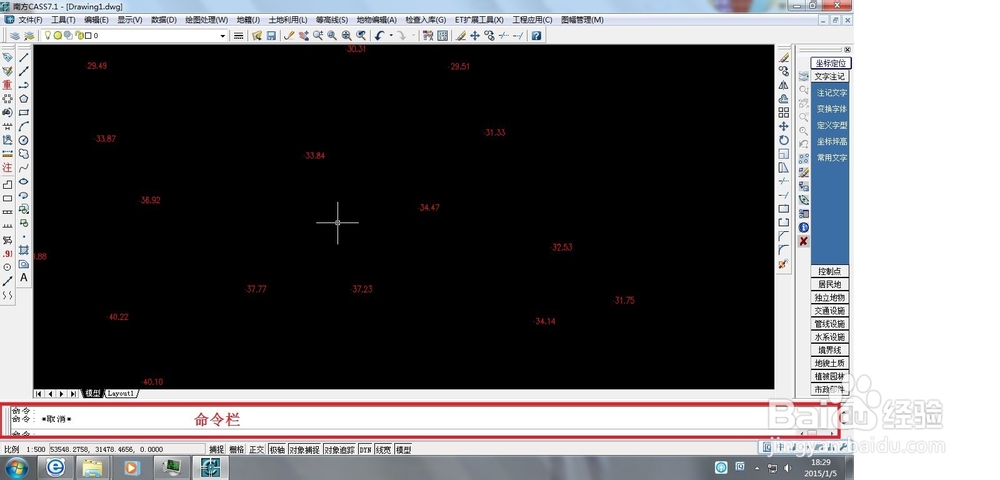Select the Hatch pattern tool
Screen dimensions: 1000x480
coord(24,251)
